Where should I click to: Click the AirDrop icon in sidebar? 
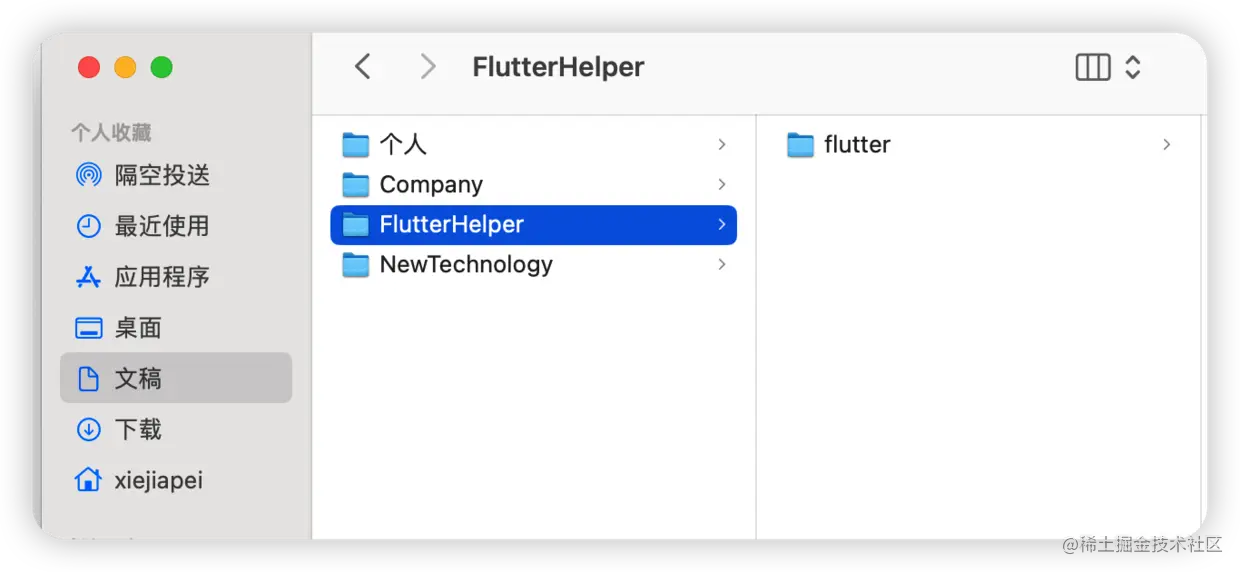tap(89, 176)
